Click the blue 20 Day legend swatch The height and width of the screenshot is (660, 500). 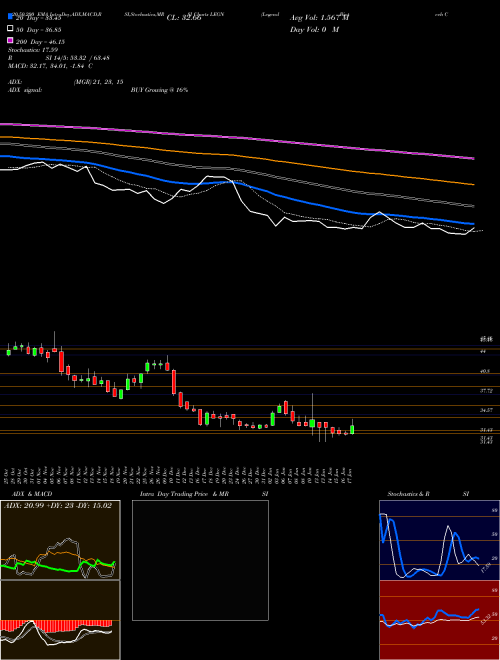(x=10, y=16)
